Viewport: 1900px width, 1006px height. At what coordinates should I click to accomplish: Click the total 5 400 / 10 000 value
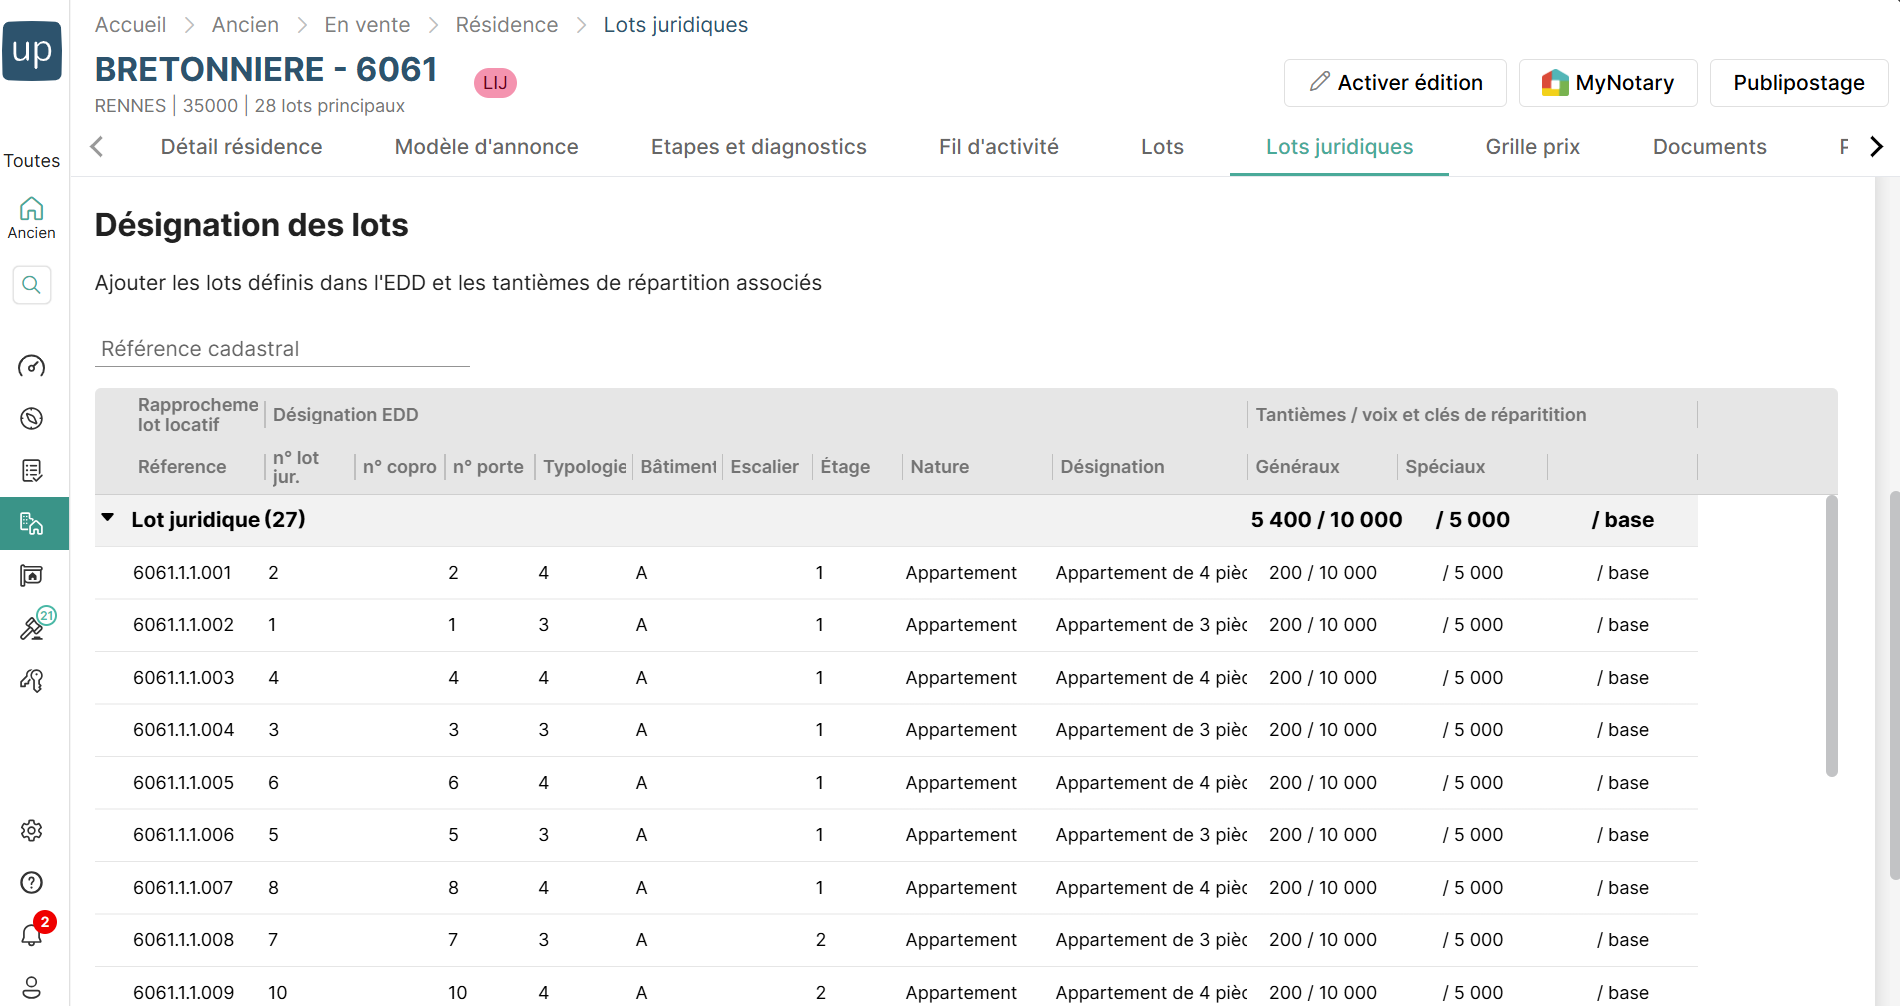point(1327,520)
